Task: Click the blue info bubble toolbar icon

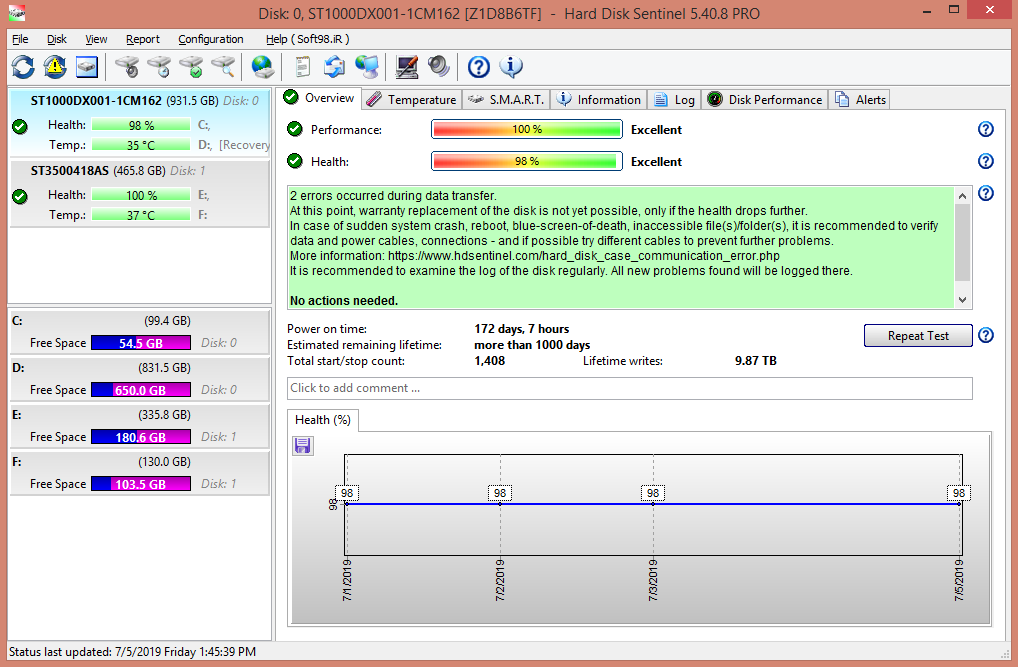Action: coord(511,67)
